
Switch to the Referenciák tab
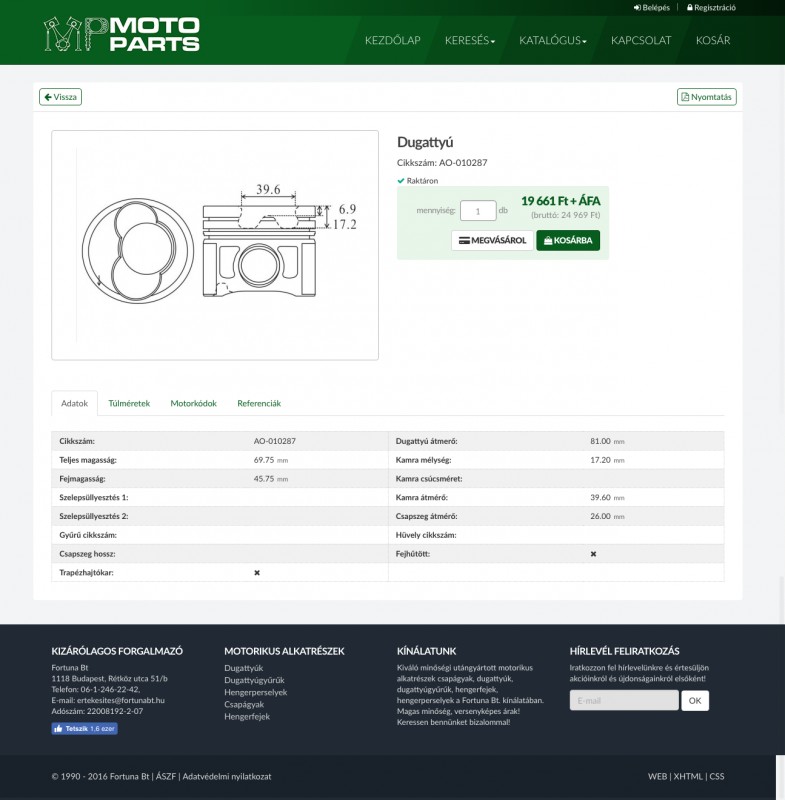pos(259,403)
